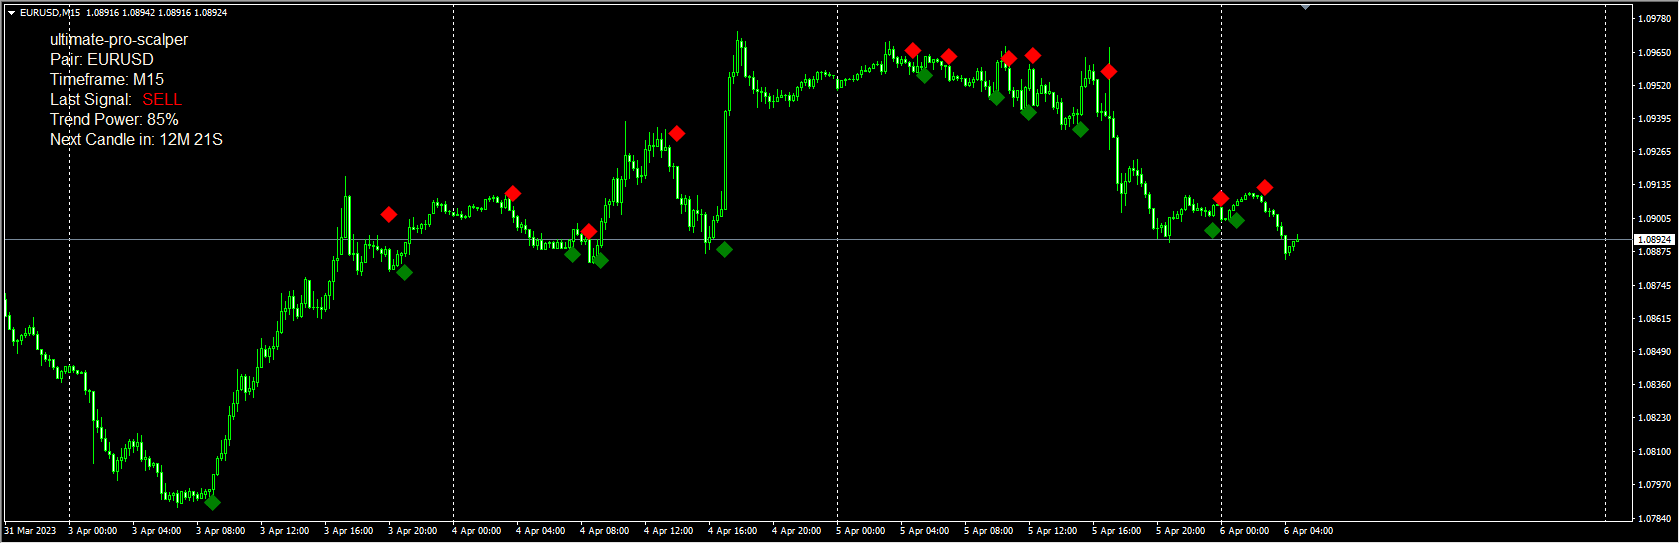Click price level 1.09393 on the axis

tap(1655, 119)
